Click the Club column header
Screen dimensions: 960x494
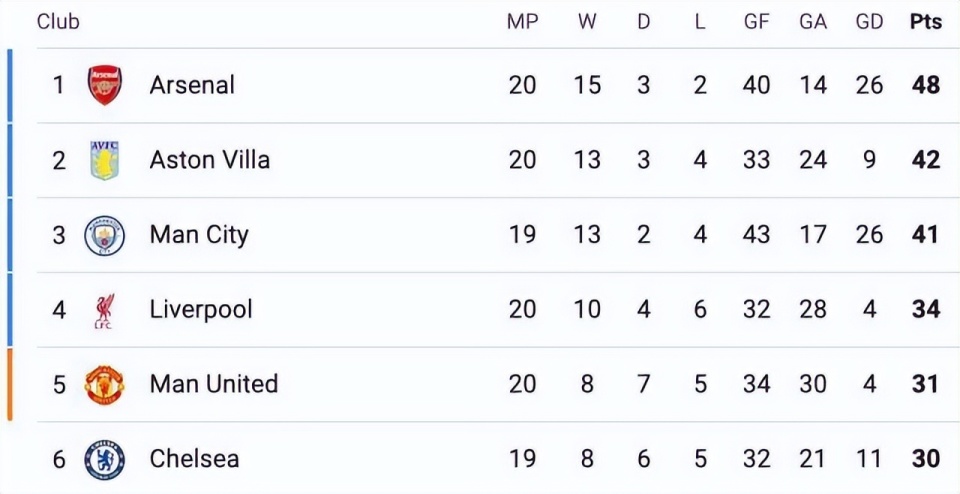tap(58, 22)
